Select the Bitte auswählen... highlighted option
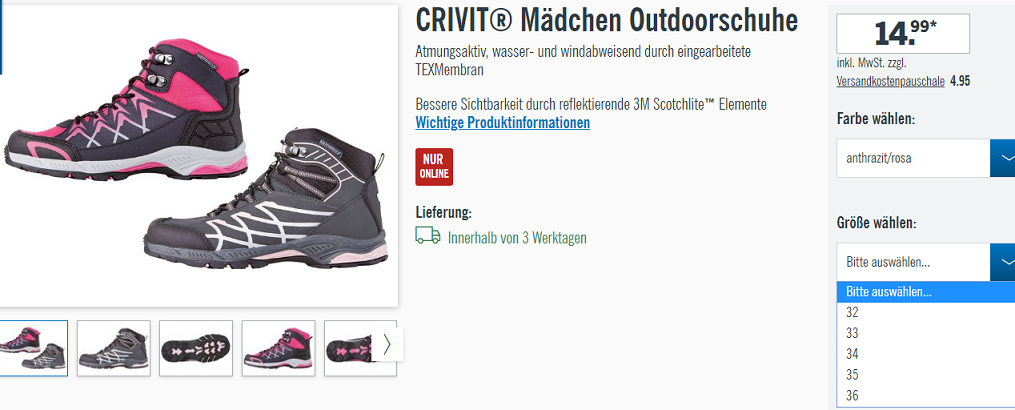This screenshot has width=1015, height=410. 926,292
